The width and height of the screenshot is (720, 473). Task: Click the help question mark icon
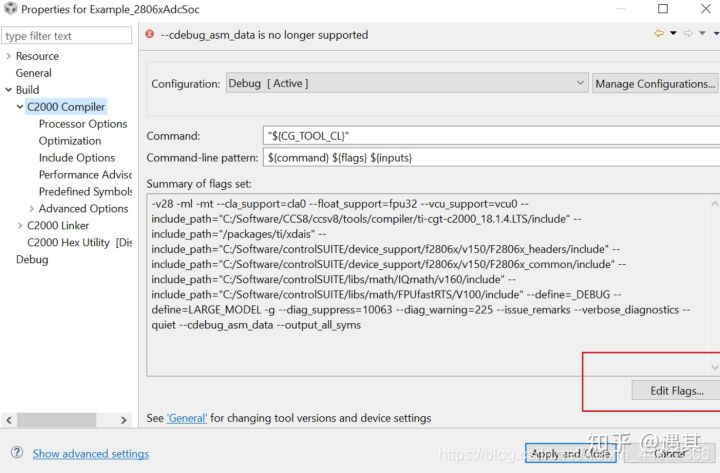[x=17, y=452]
